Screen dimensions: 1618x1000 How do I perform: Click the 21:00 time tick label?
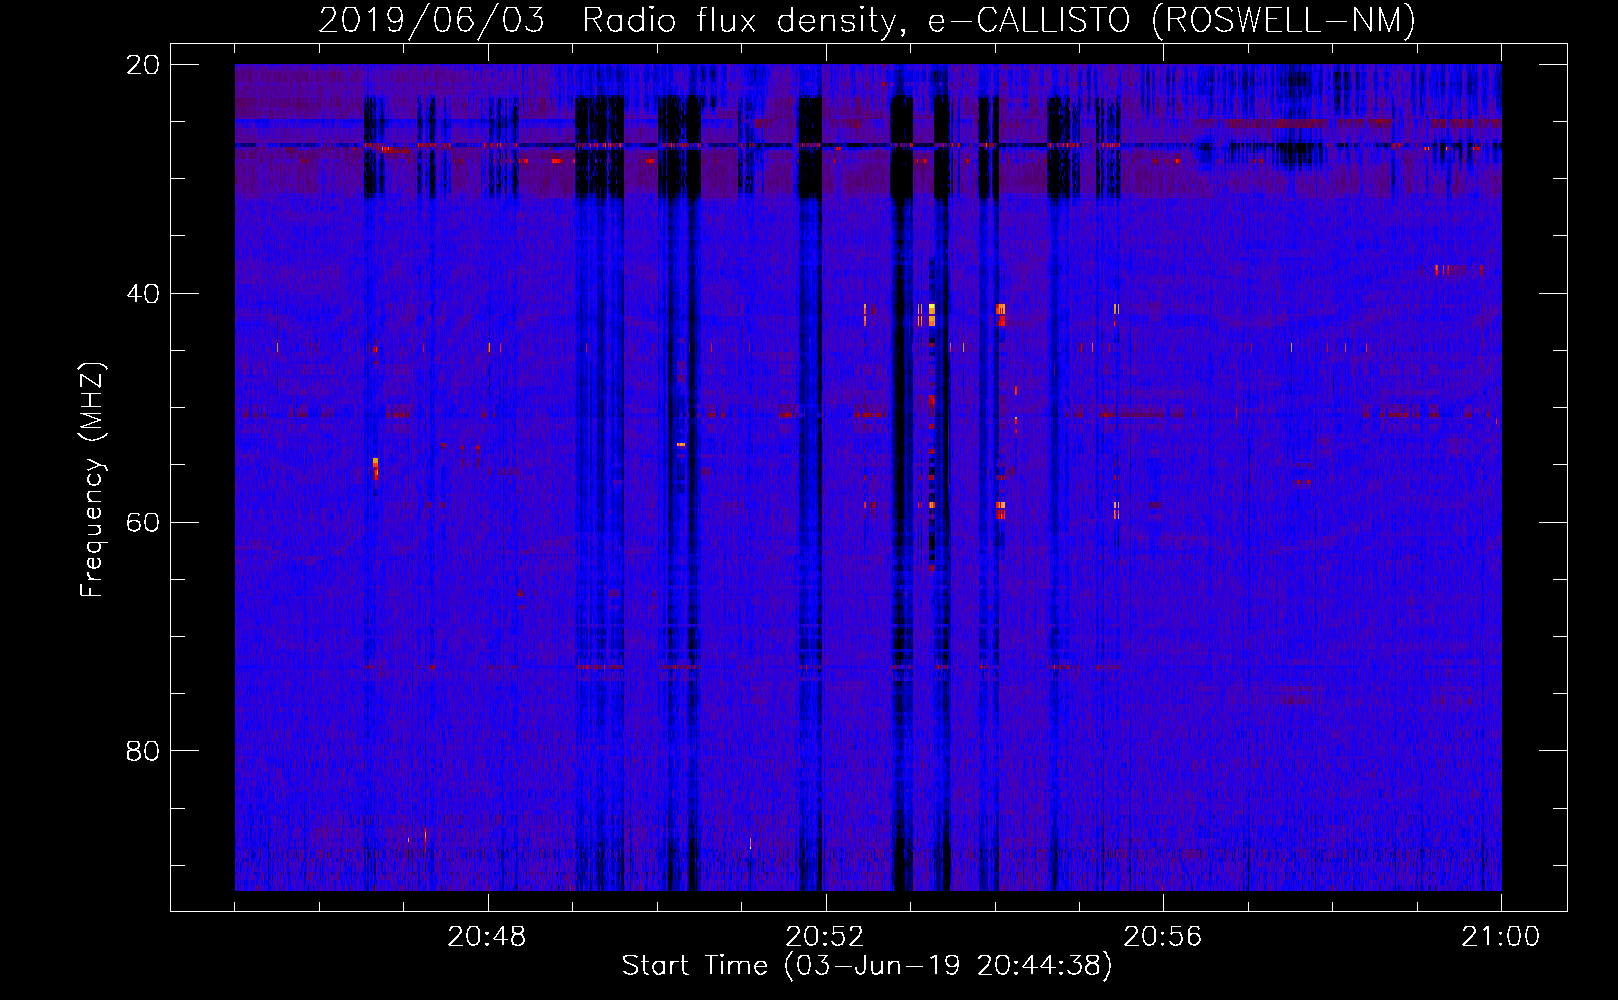click(1501, 937)
